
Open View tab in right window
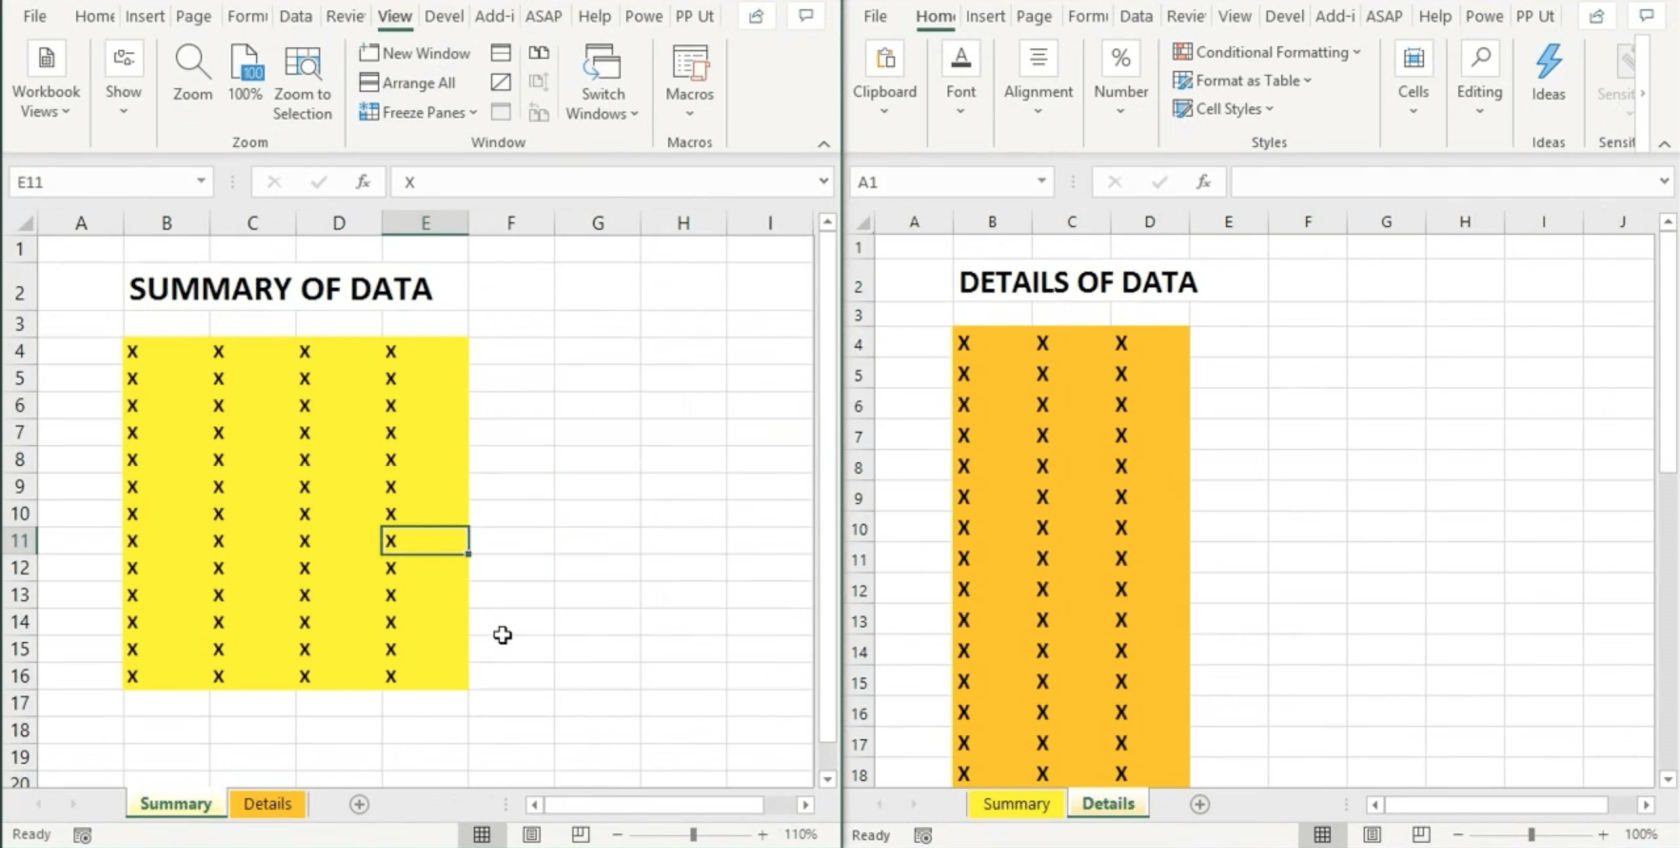coord(1234,16)
